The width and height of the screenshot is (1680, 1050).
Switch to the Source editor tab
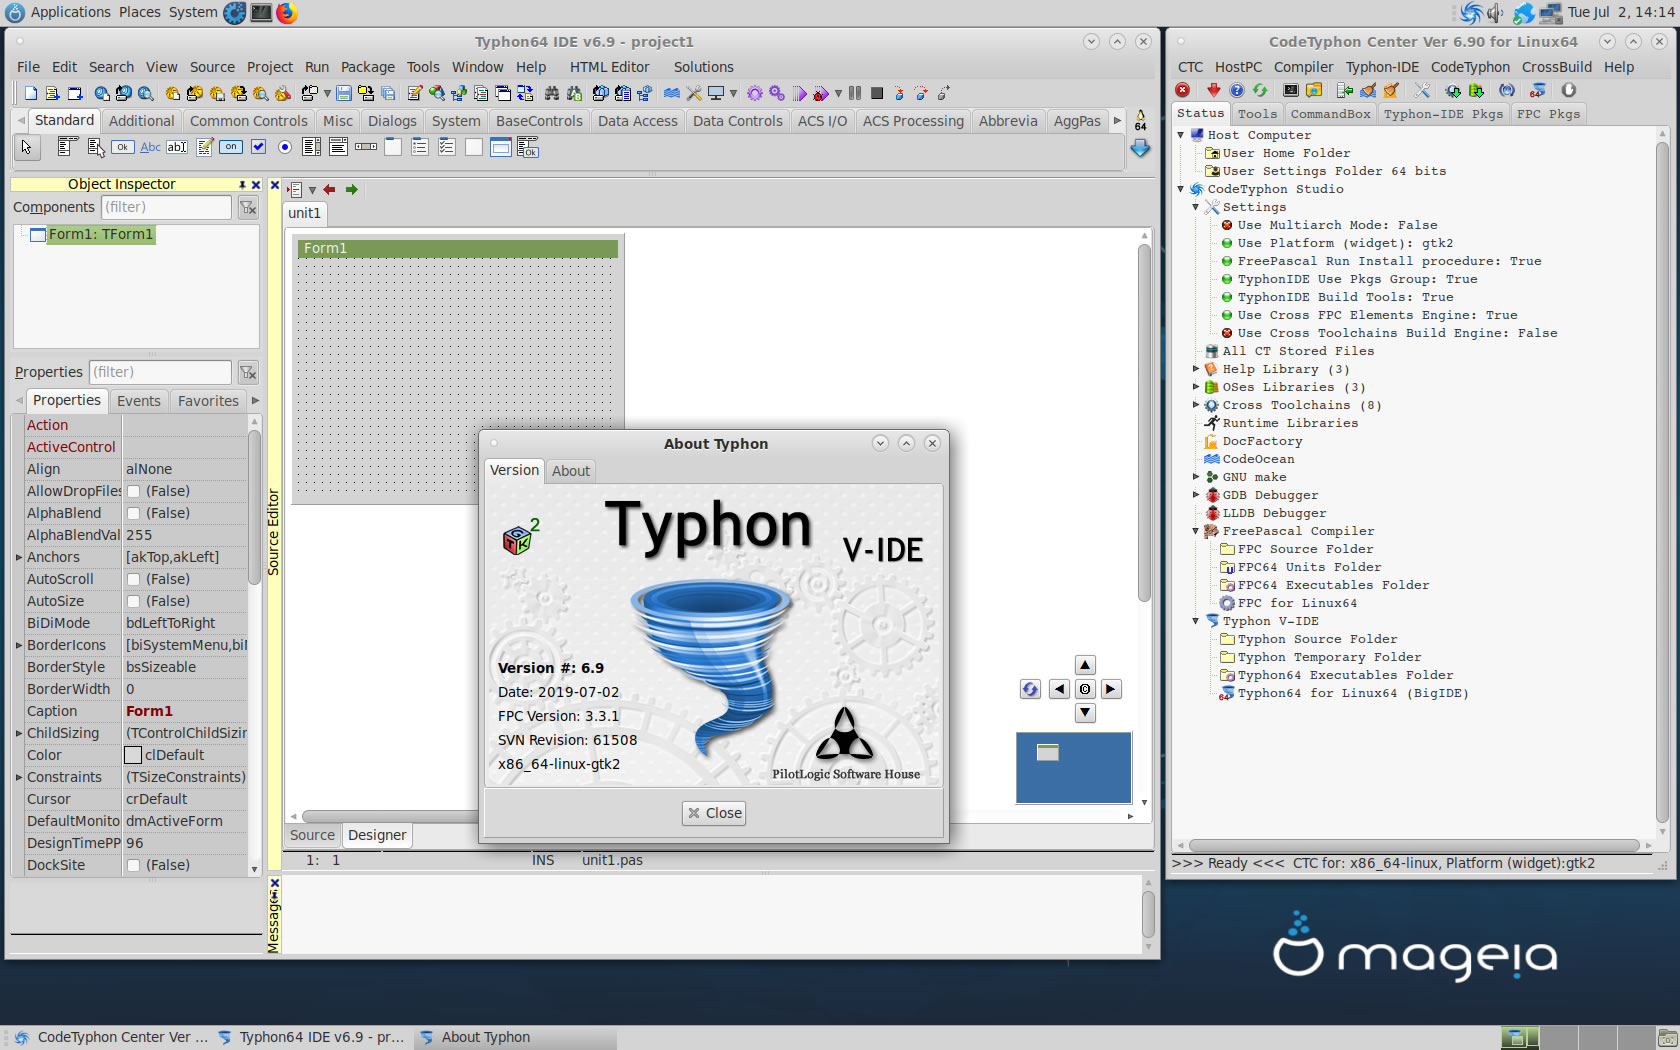tap(312, 835)
